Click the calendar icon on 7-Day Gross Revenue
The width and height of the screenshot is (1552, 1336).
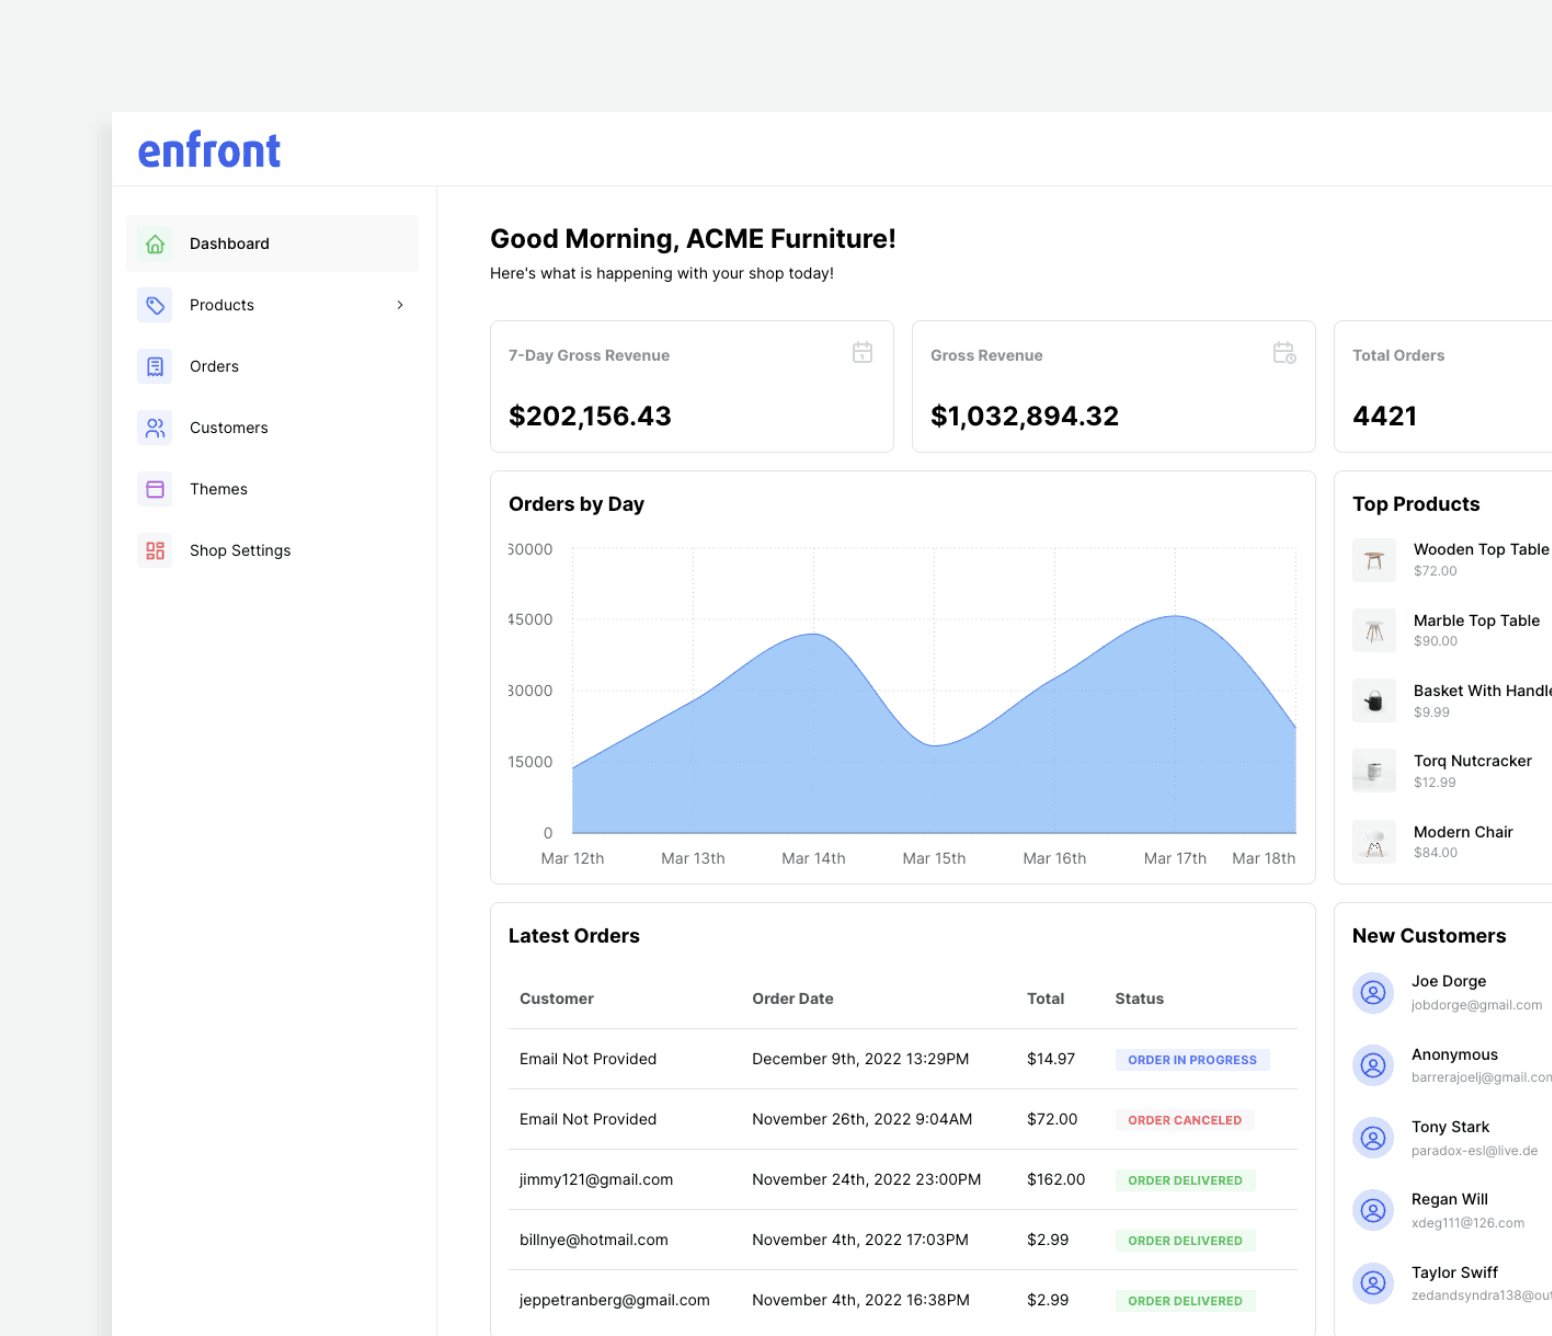tap(862, 352)
